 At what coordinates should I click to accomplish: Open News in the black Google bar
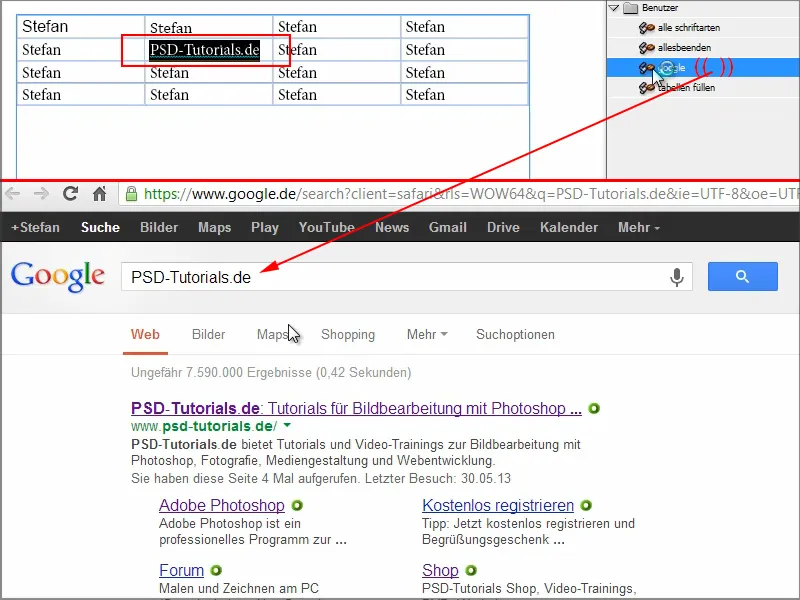click(392, 227)
